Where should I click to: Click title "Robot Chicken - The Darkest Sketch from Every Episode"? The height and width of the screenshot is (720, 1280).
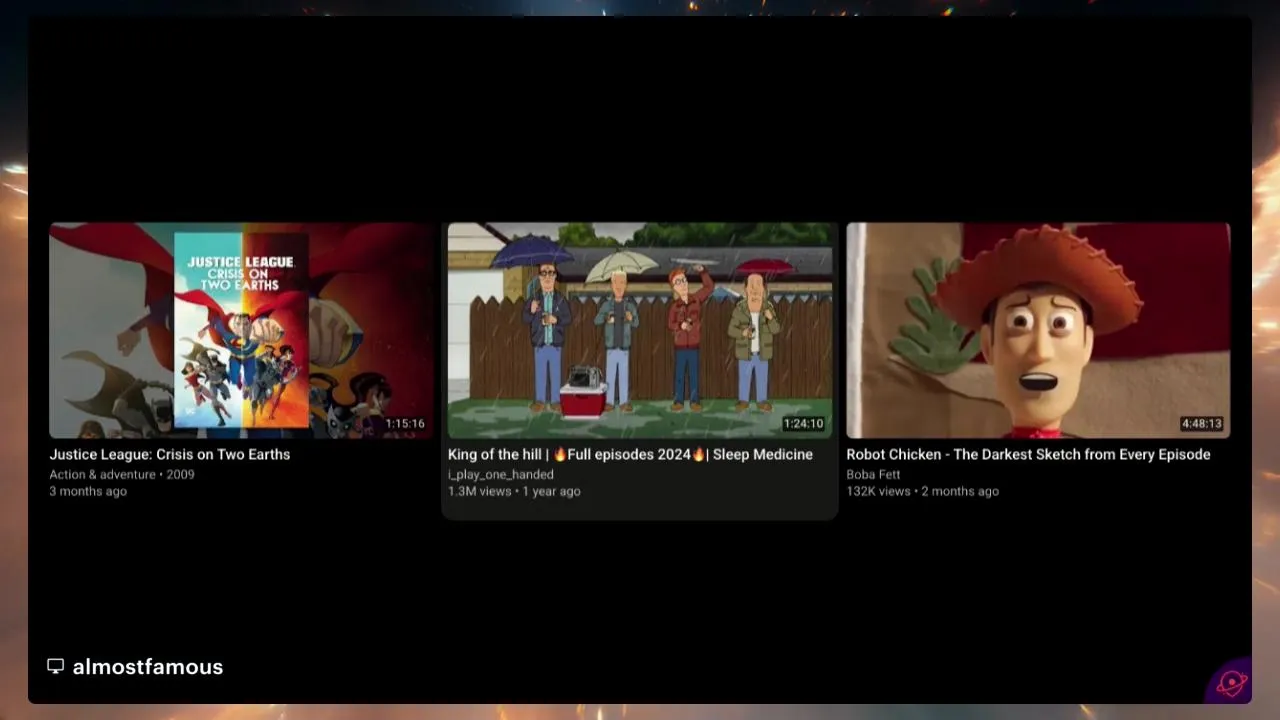click(1028, 454)
